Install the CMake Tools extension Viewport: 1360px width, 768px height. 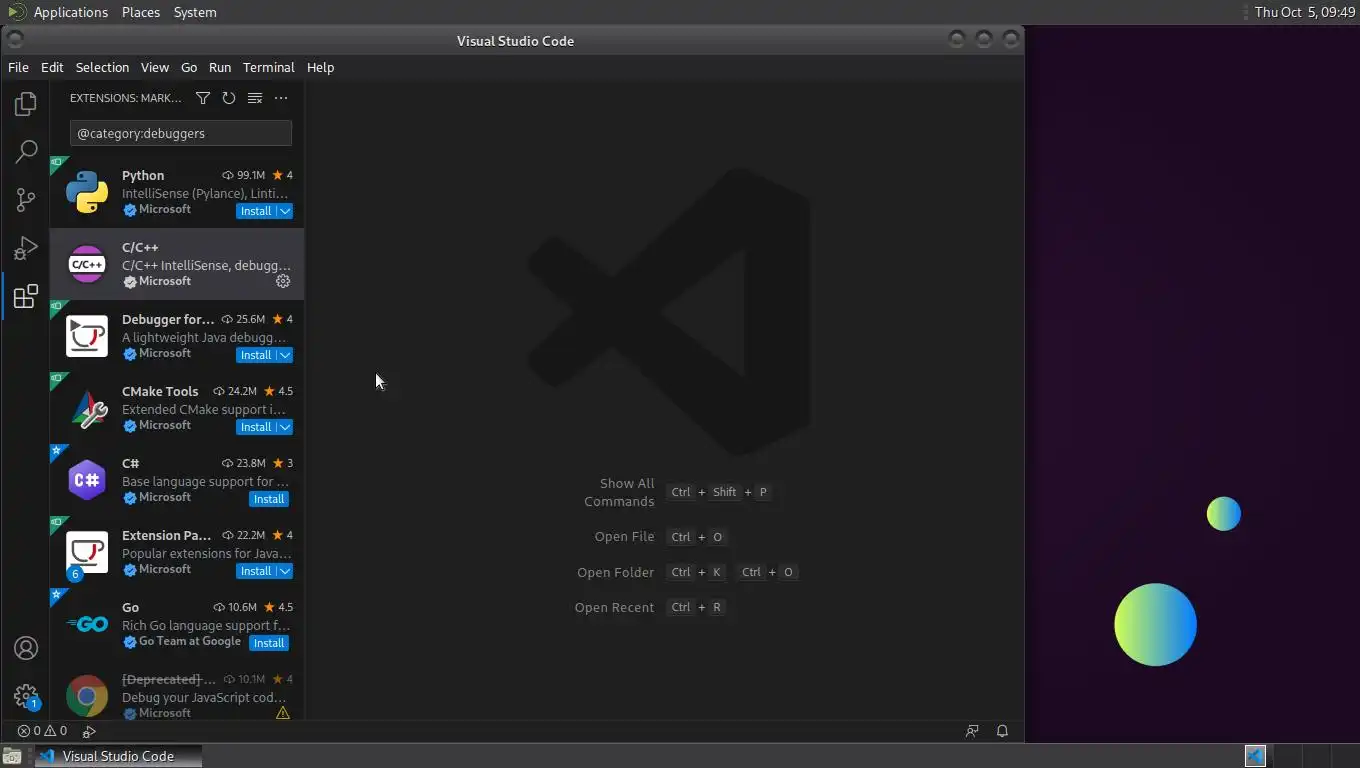pyautogui.click(x=256, y=427)
